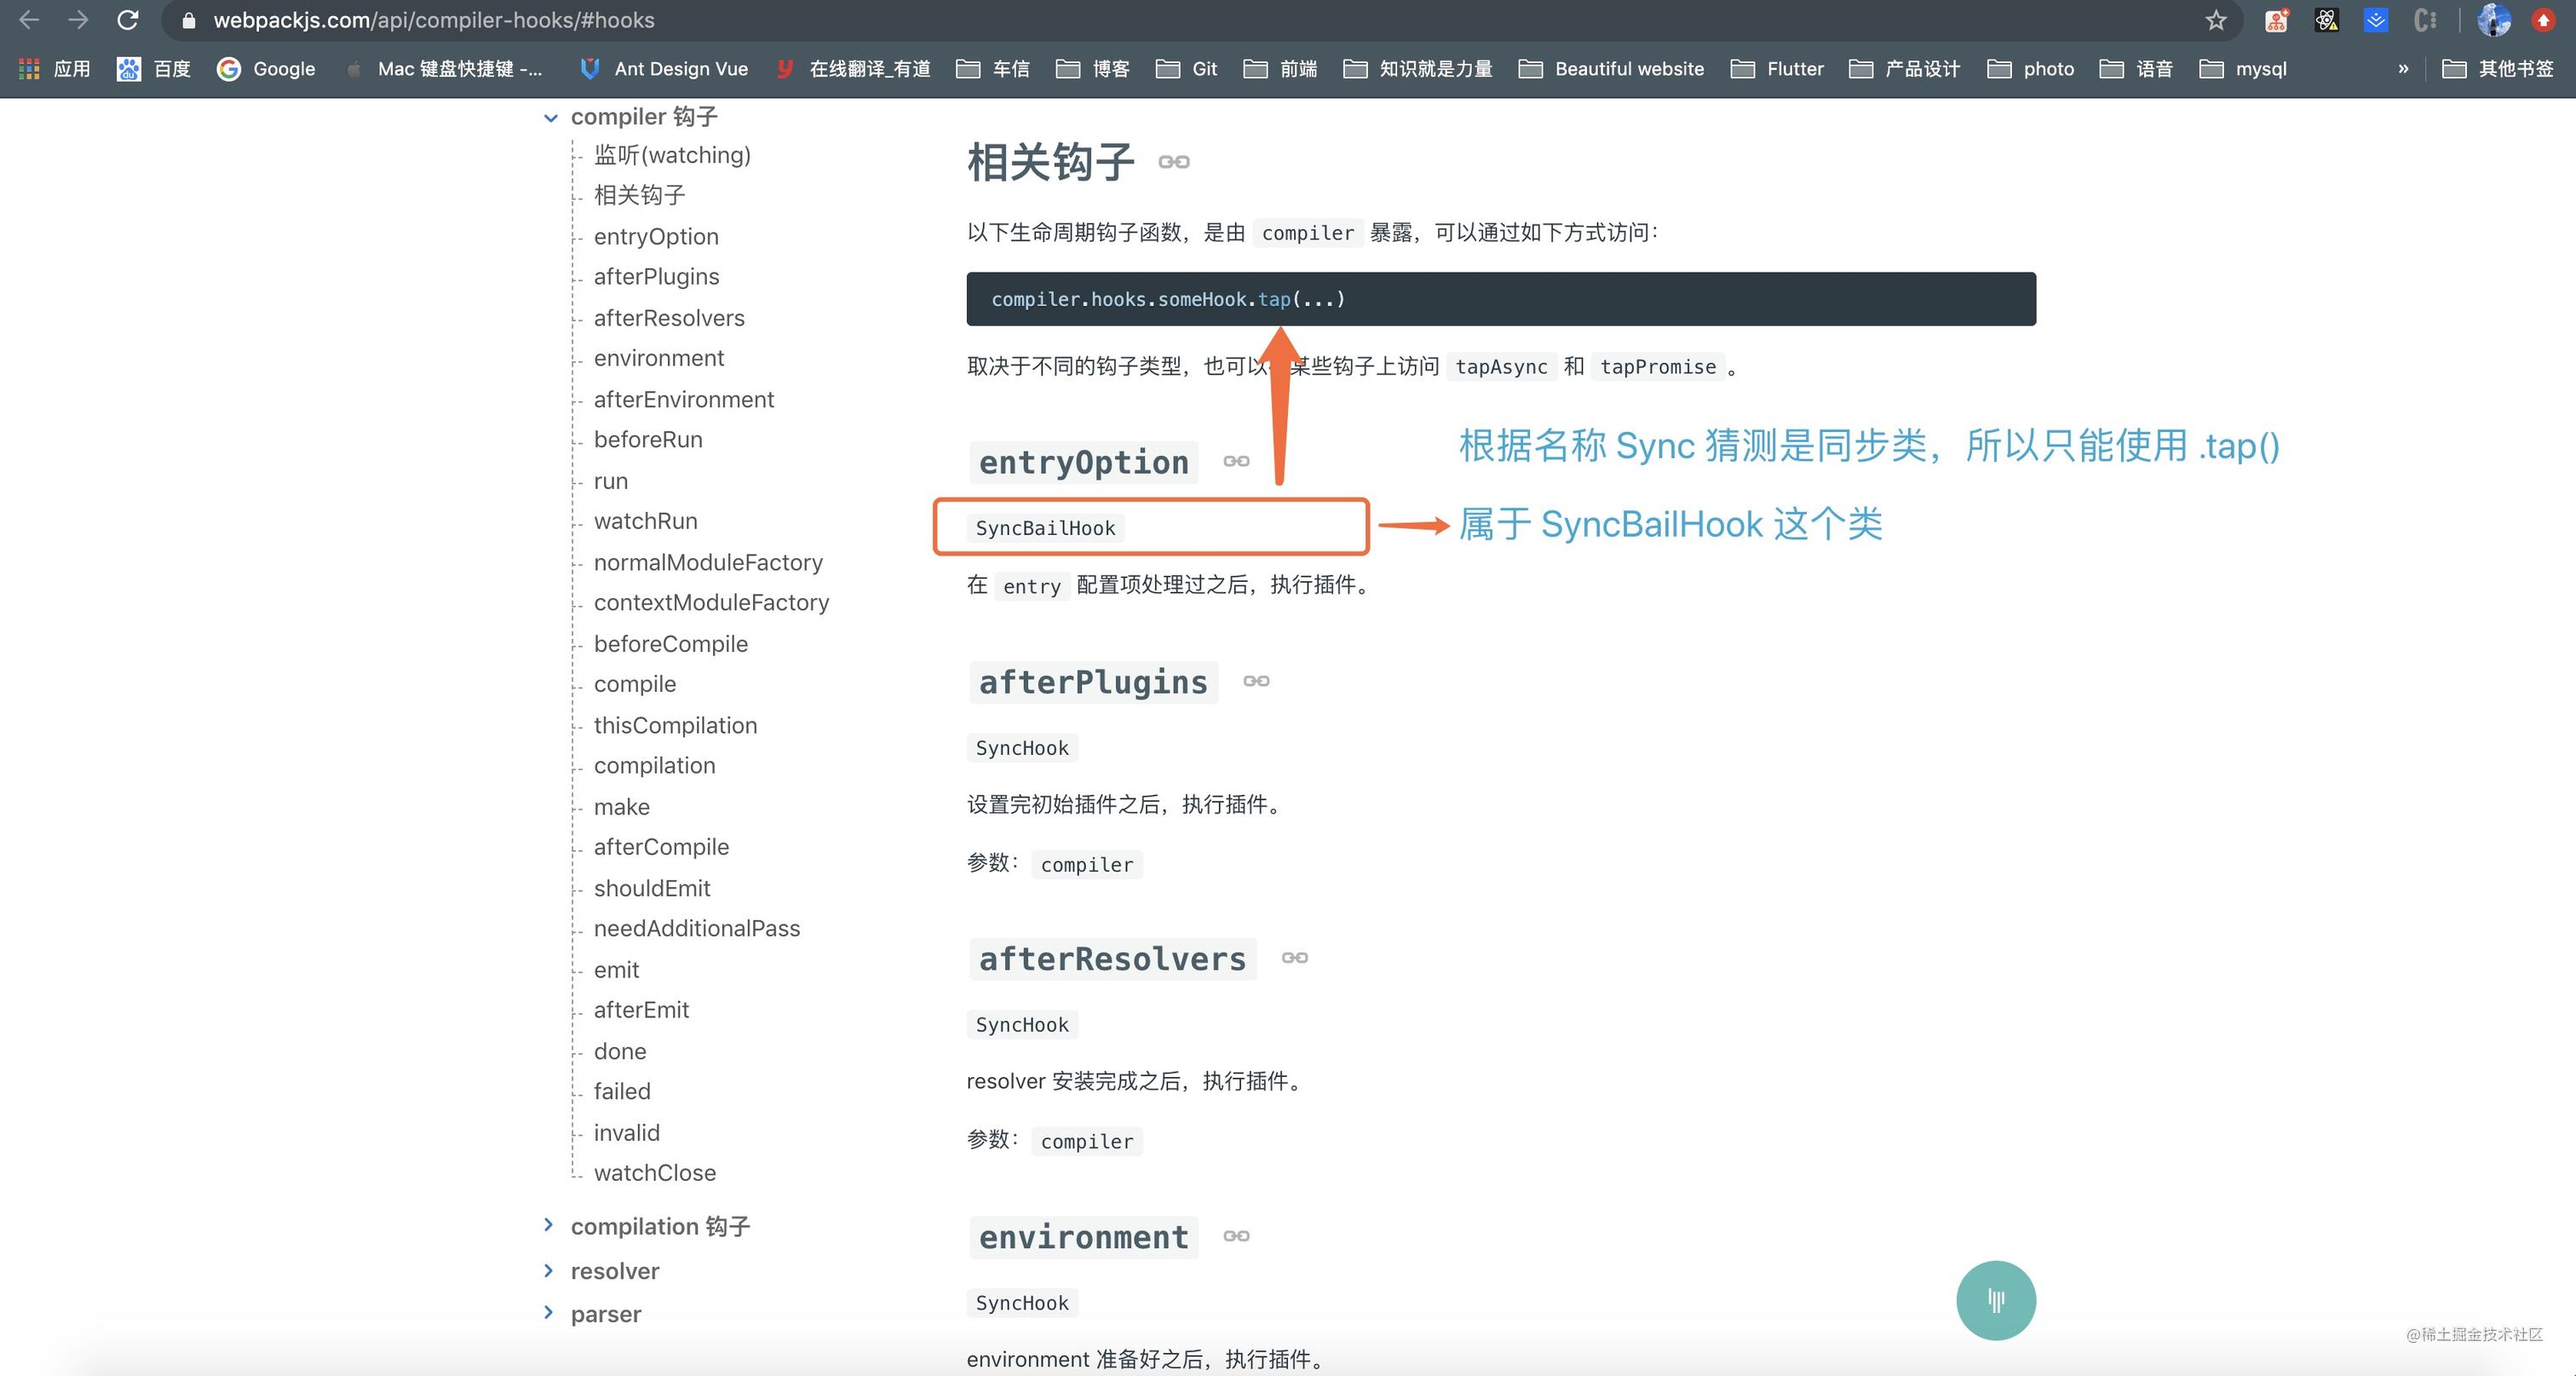The image size is (2576, 1376).
Task: Expand the compilation 钩子 sidebar section
Action: (x=548, y=1225)
